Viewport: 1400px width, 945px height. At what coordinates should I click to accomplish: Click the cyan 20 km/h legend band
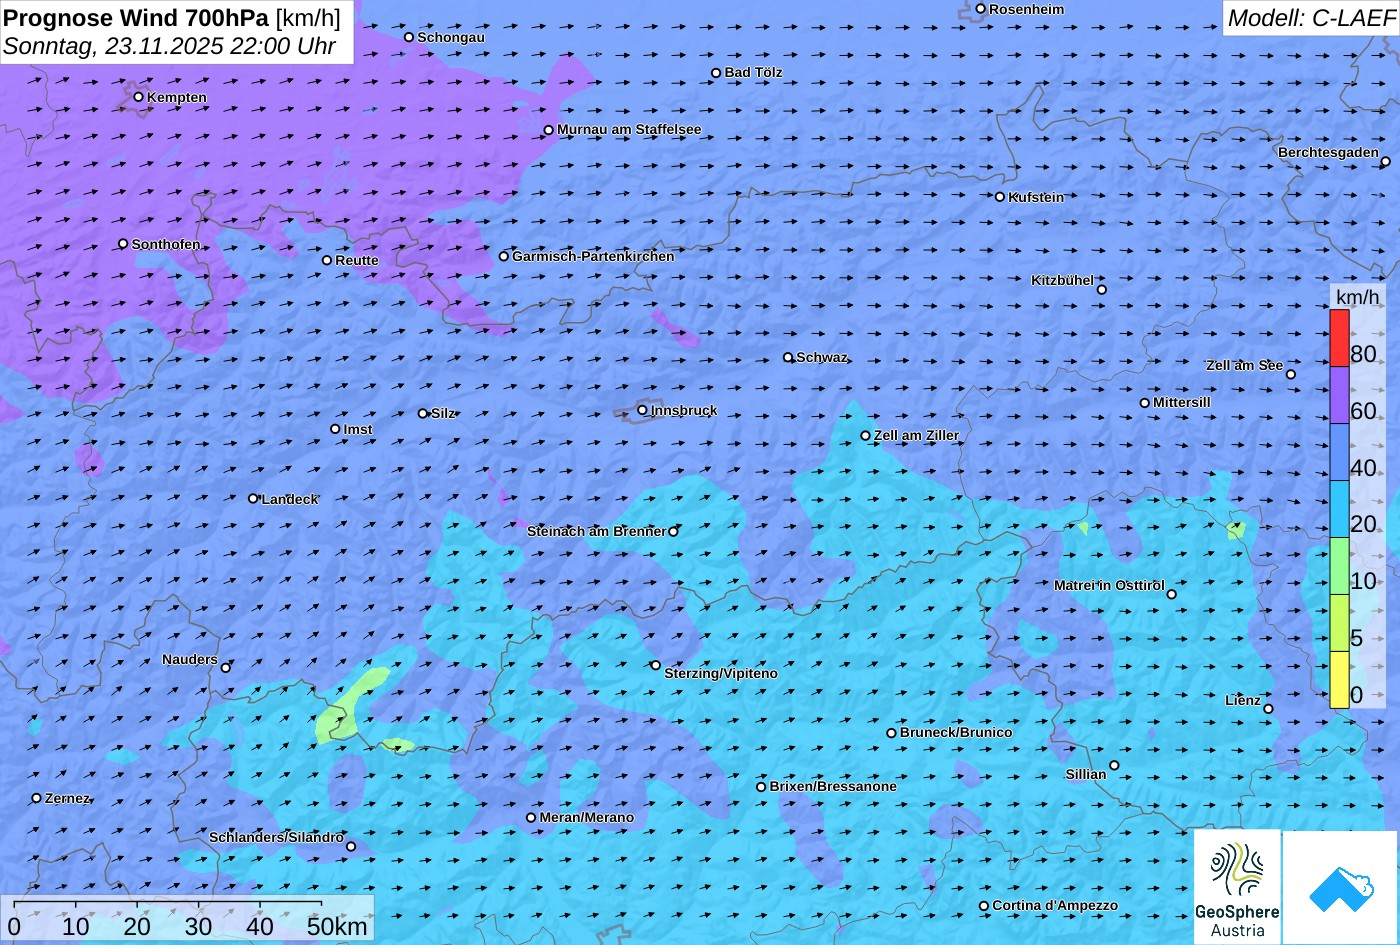(1339, 509)
